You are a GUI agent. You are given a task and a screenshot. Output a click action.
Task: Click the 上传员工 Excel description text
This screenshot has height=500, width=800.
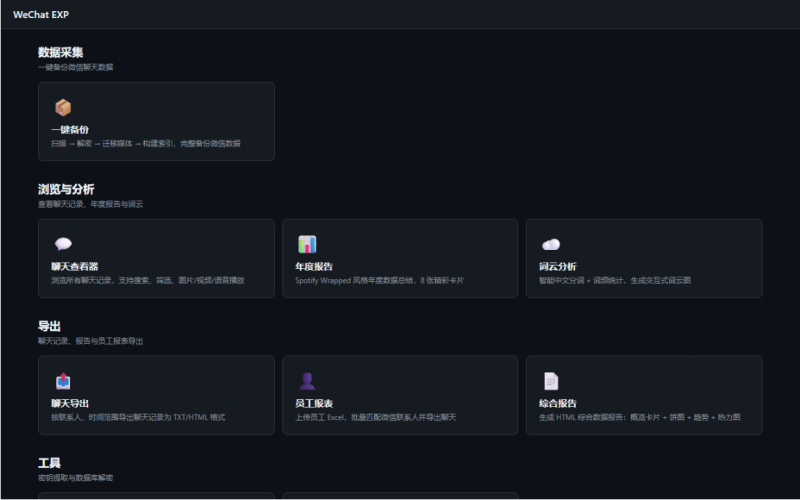[376, 417]
